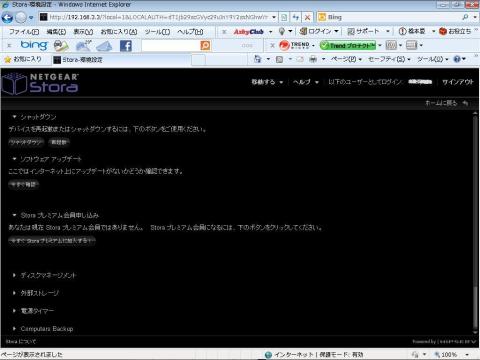Viewport: 480px width, 360px height.
Task: Click the browser Back arrow button
Action: (8, 17)
